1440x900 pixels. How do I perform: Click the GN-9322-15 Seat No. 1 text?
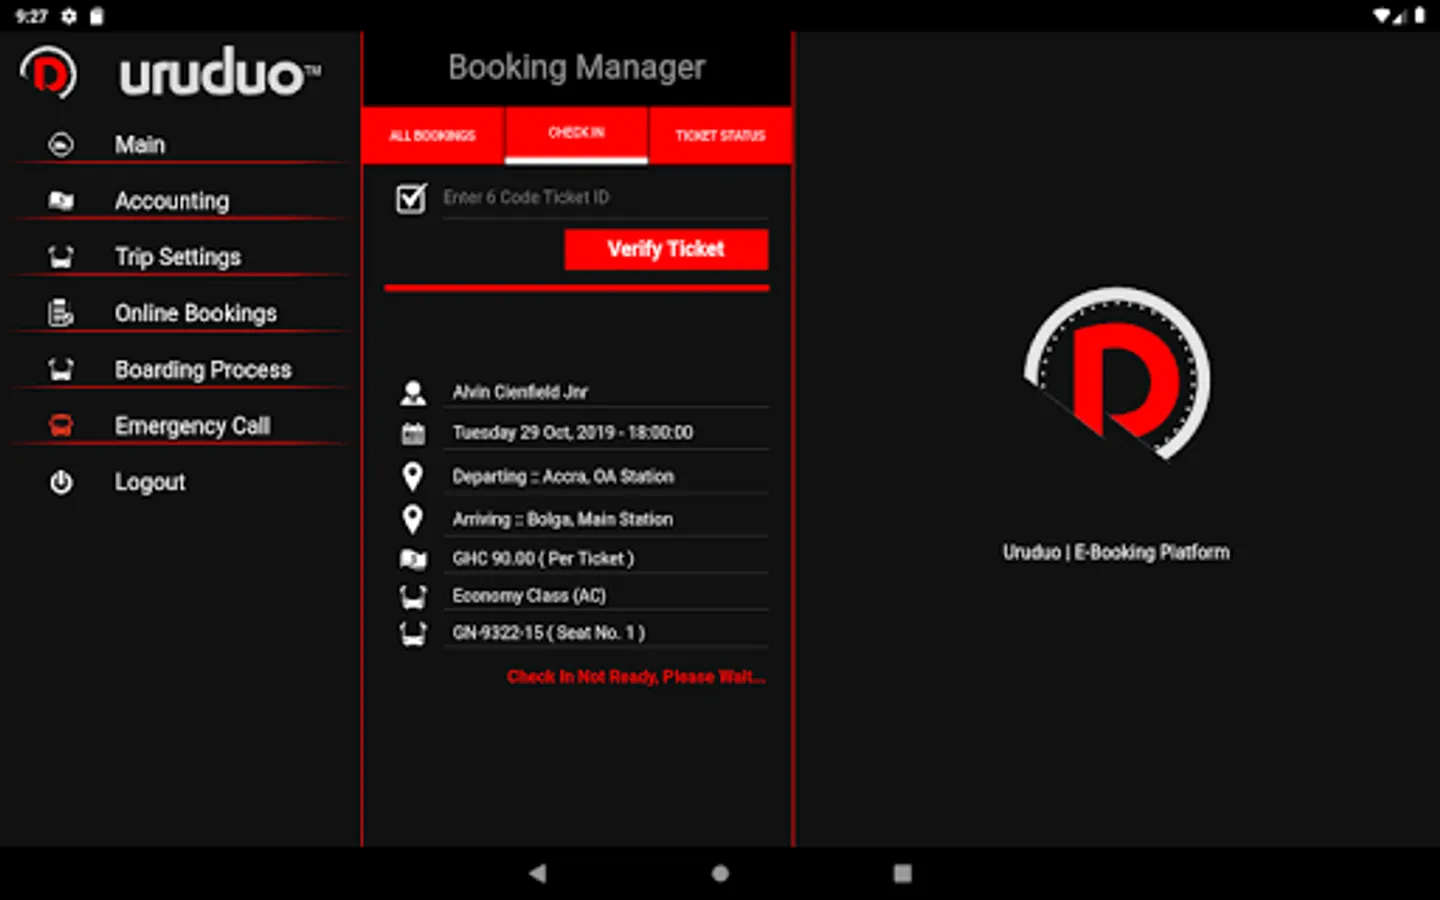click(x=549, y=633)
